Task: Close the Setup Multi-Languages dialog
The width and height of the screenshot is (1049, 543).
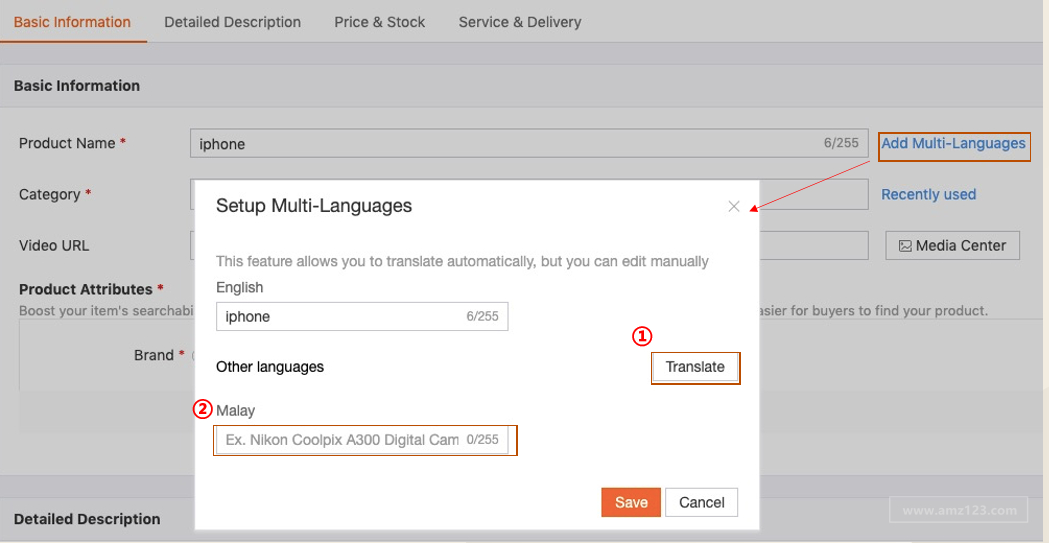Action: click(x=734, y=207)
